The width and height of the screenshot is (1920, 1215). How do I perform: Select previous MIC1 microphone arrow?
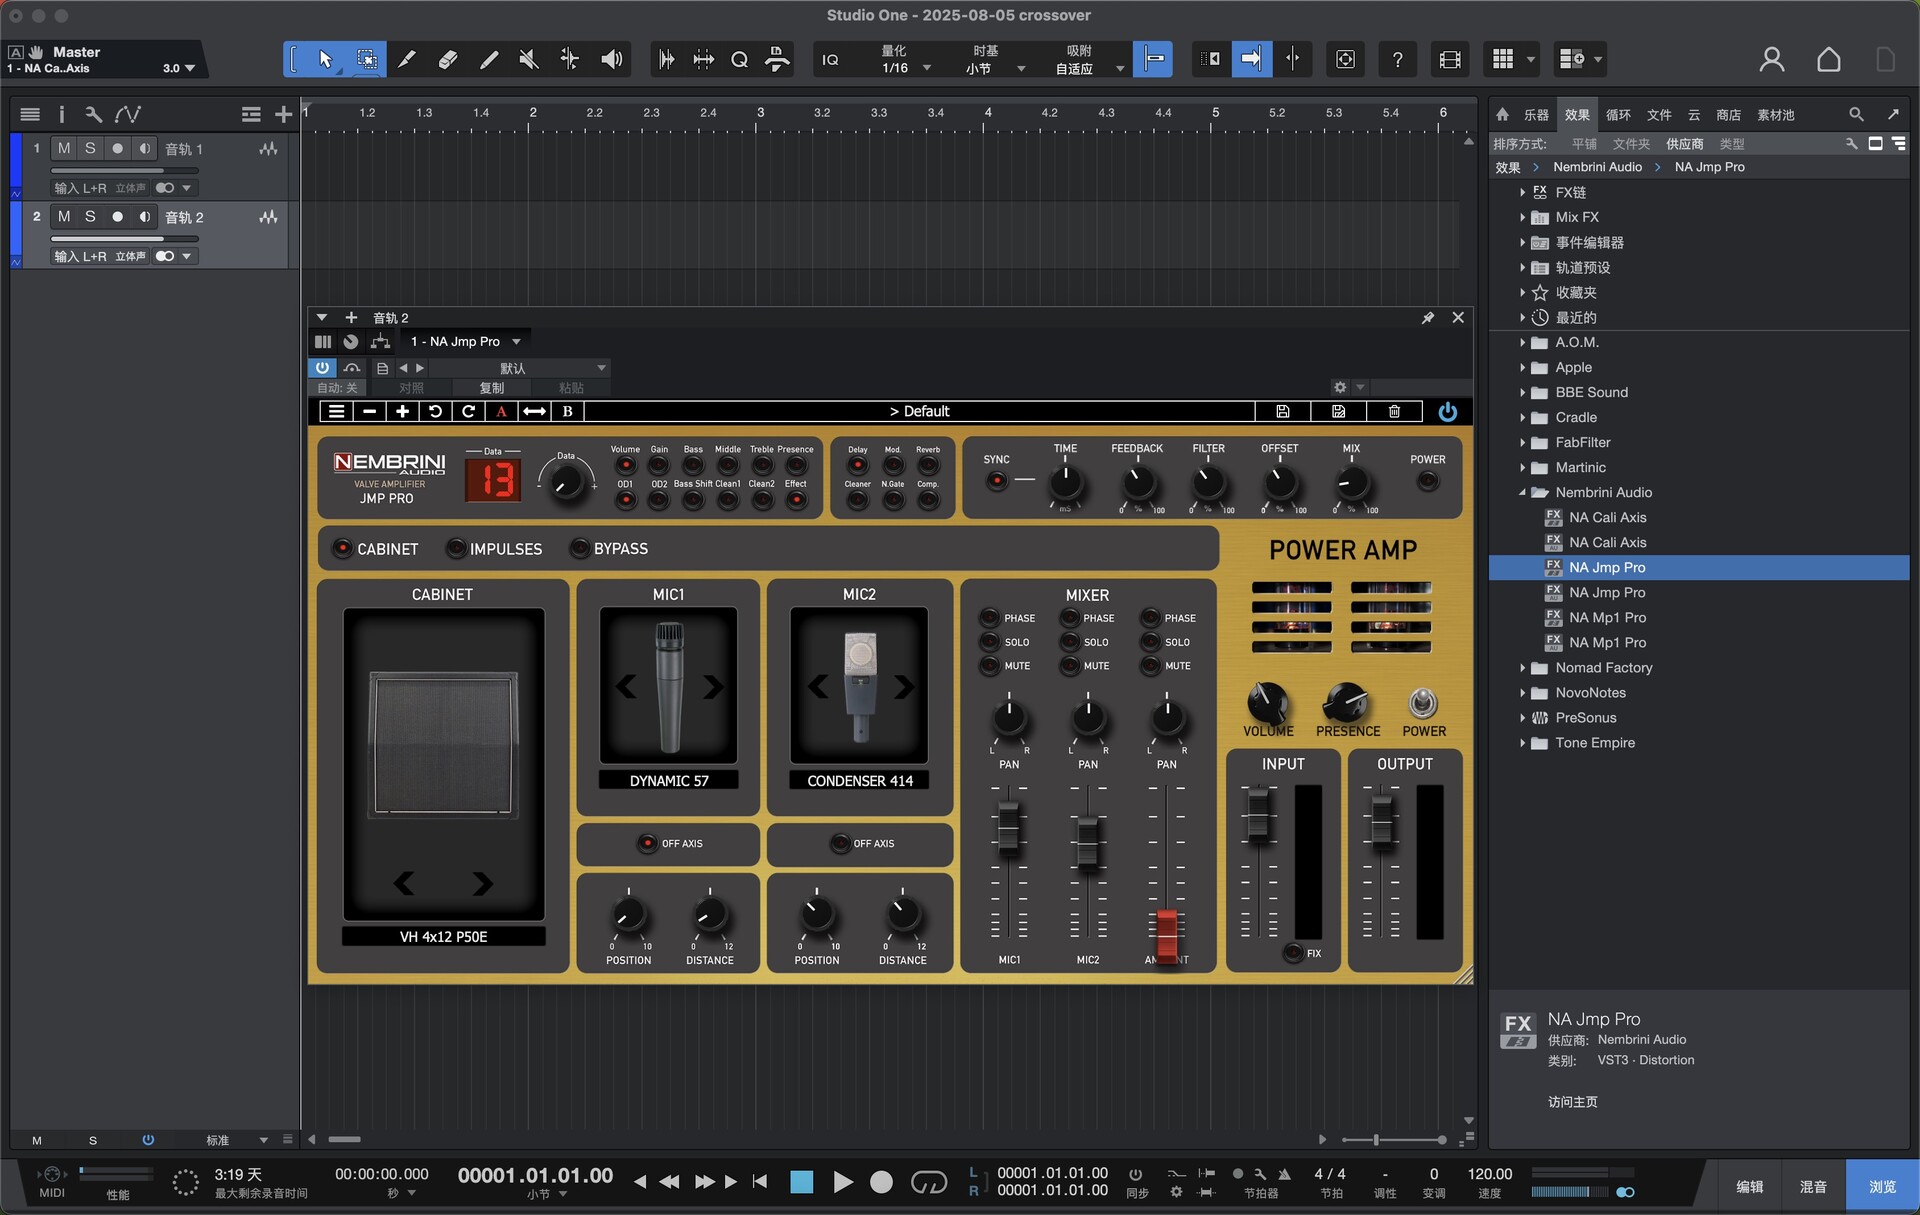coord(626,687)
